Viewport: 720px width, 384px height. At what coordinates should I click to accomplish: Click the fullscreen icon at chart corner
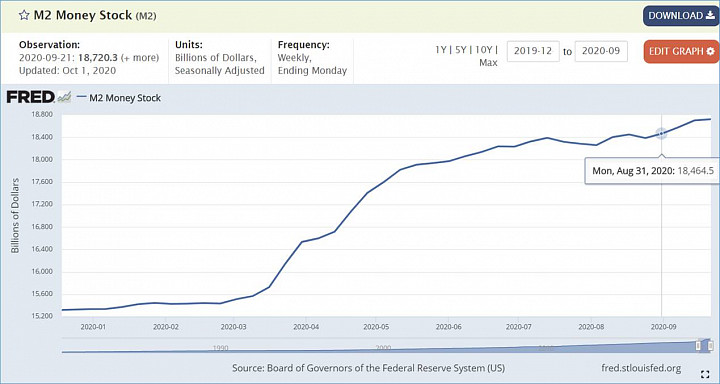tap(705, 373)
